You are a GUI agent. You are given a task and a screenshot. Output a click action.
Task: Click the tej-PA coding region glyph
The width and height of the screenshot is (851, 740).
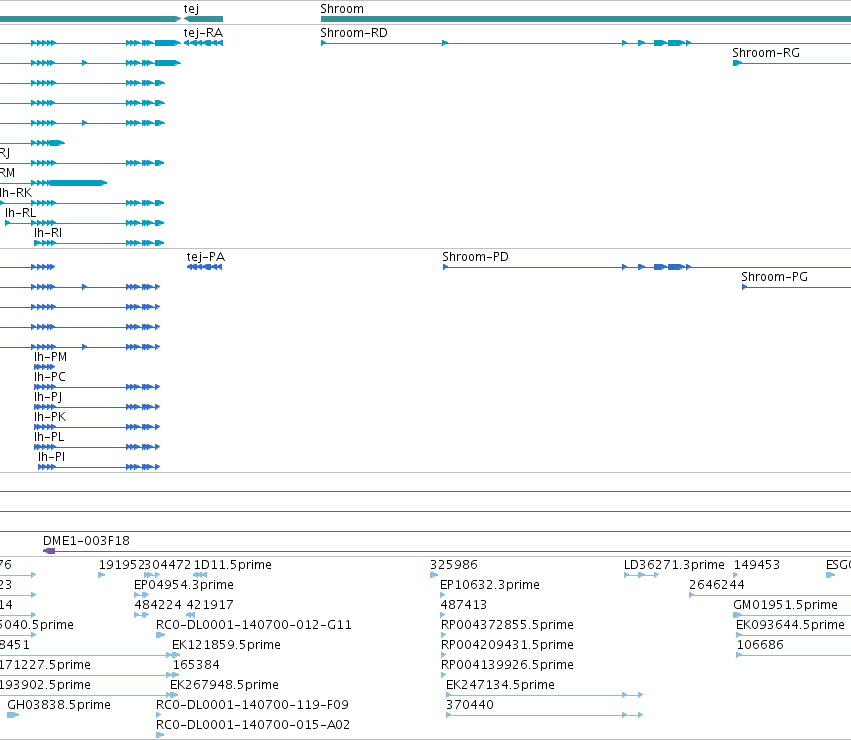pos(205,267)
